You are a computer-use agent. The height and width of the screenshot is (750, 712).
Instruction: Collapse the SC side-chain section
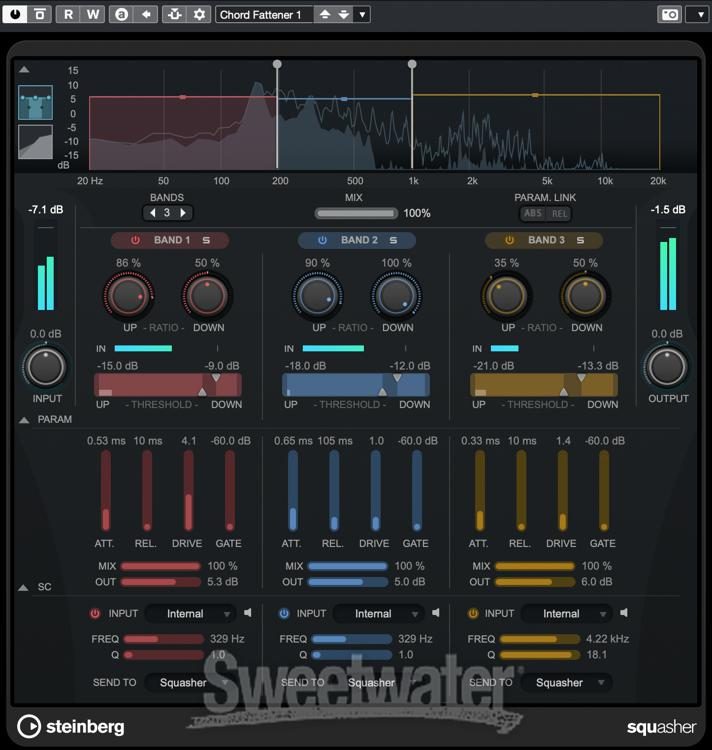(23, 587)
